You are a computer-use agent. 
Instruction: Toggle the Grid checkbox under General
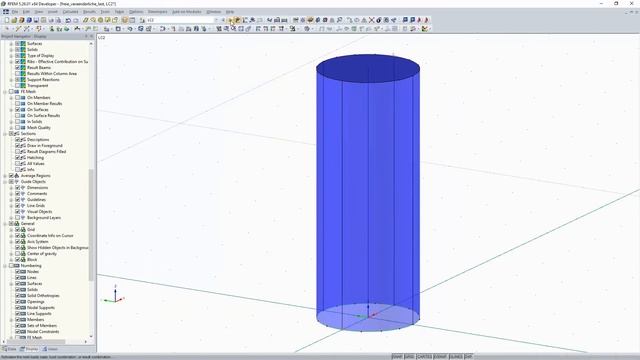point(18,230)
